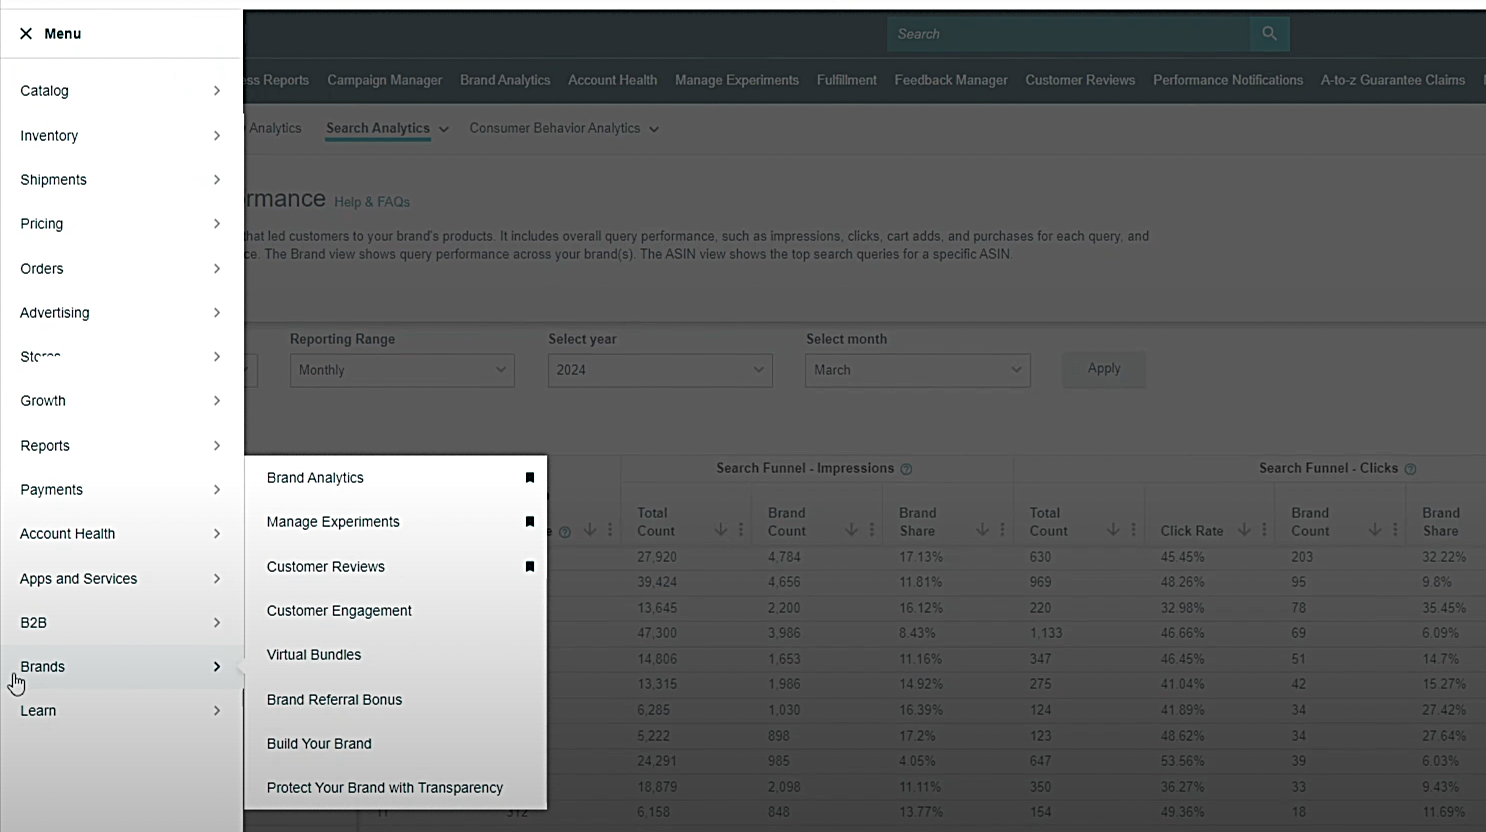Open Impressions Brand Count column options
This screenshot has width=1486, height=832.
(872, 530)
